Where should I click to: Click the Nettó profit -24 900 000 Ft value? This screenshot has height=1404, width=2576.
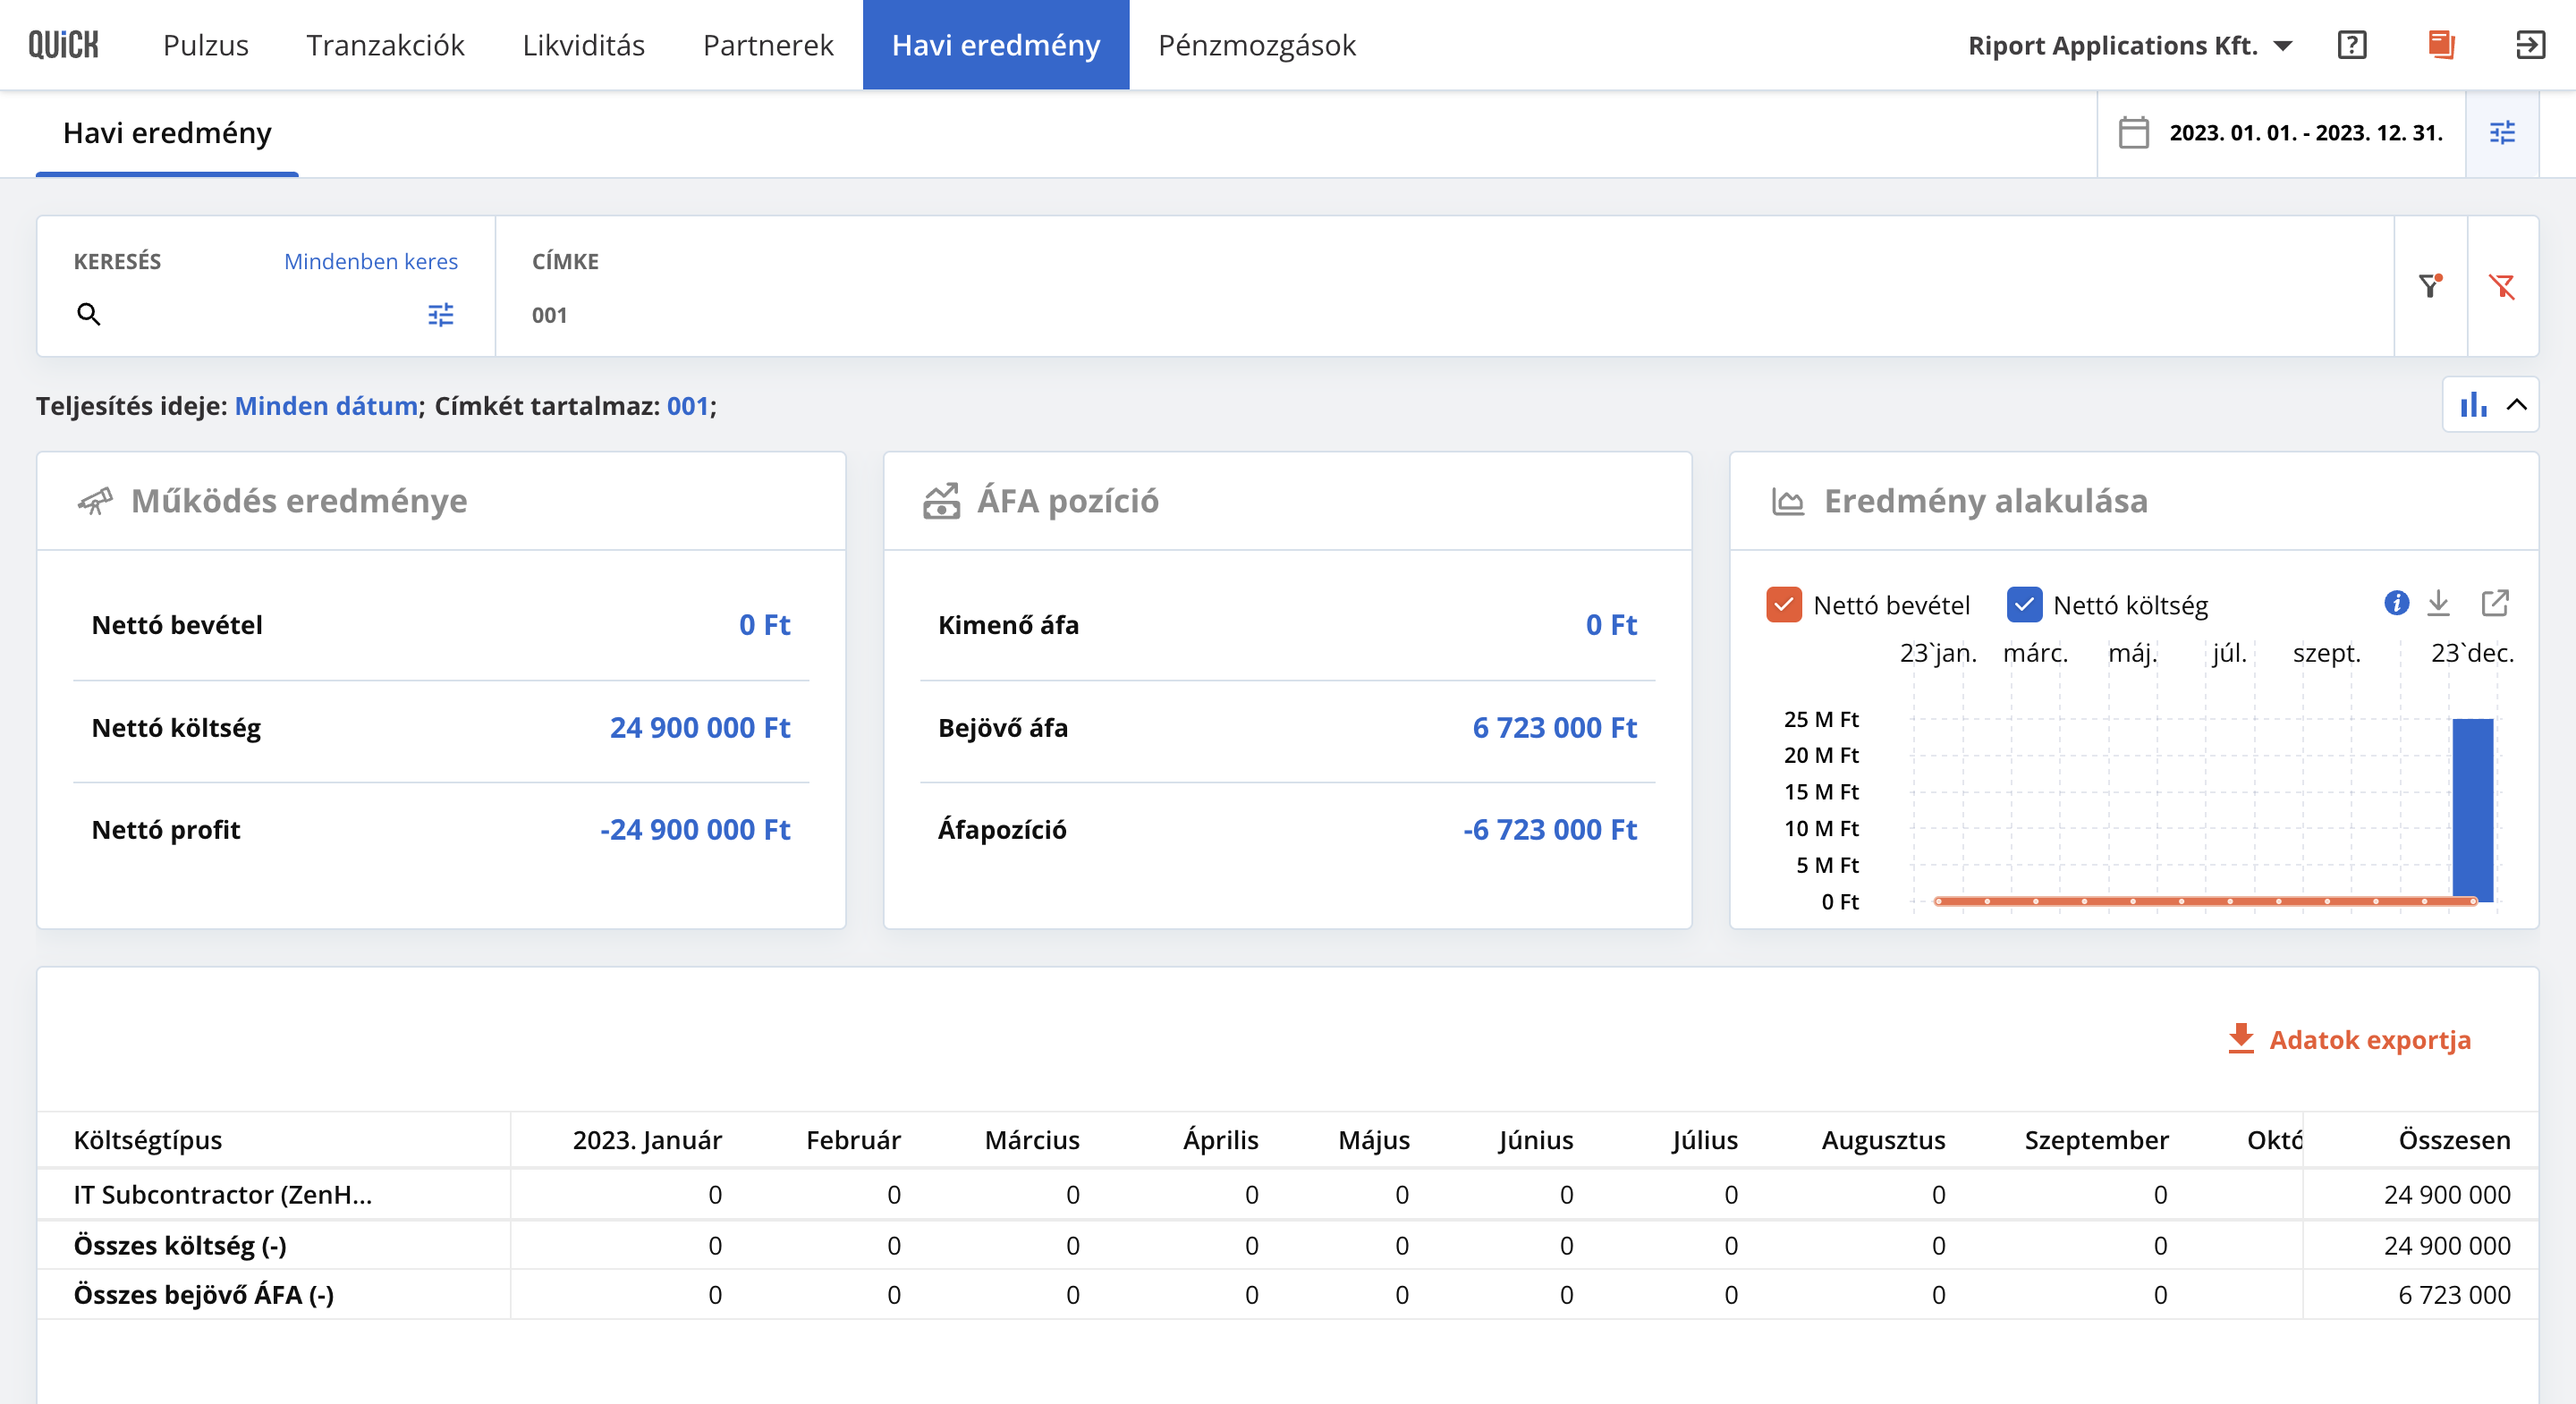tap(695, 829)
